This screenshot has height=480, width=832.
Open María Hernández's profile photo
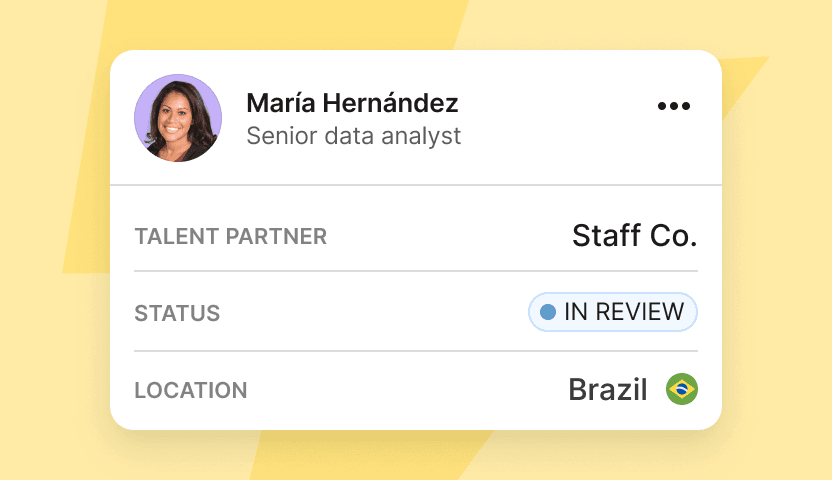[178, 118]
